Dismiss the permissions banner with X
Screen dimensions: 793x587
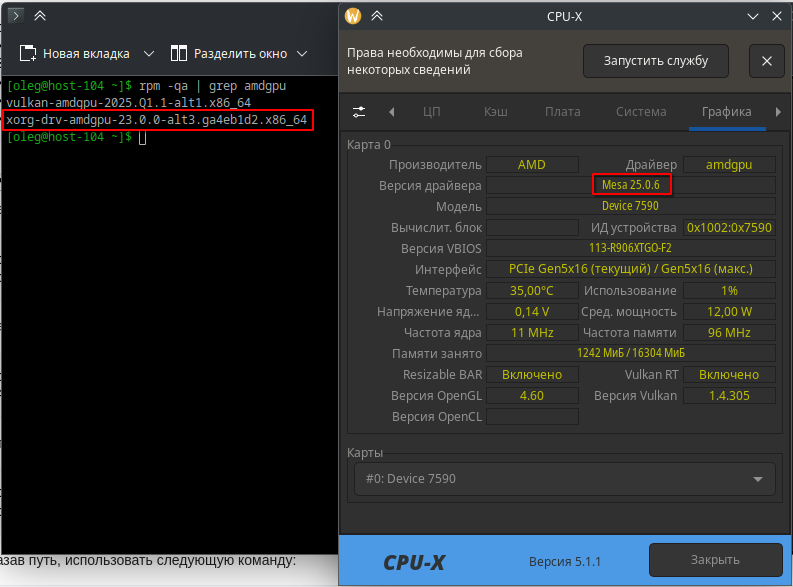pos(767,61)
